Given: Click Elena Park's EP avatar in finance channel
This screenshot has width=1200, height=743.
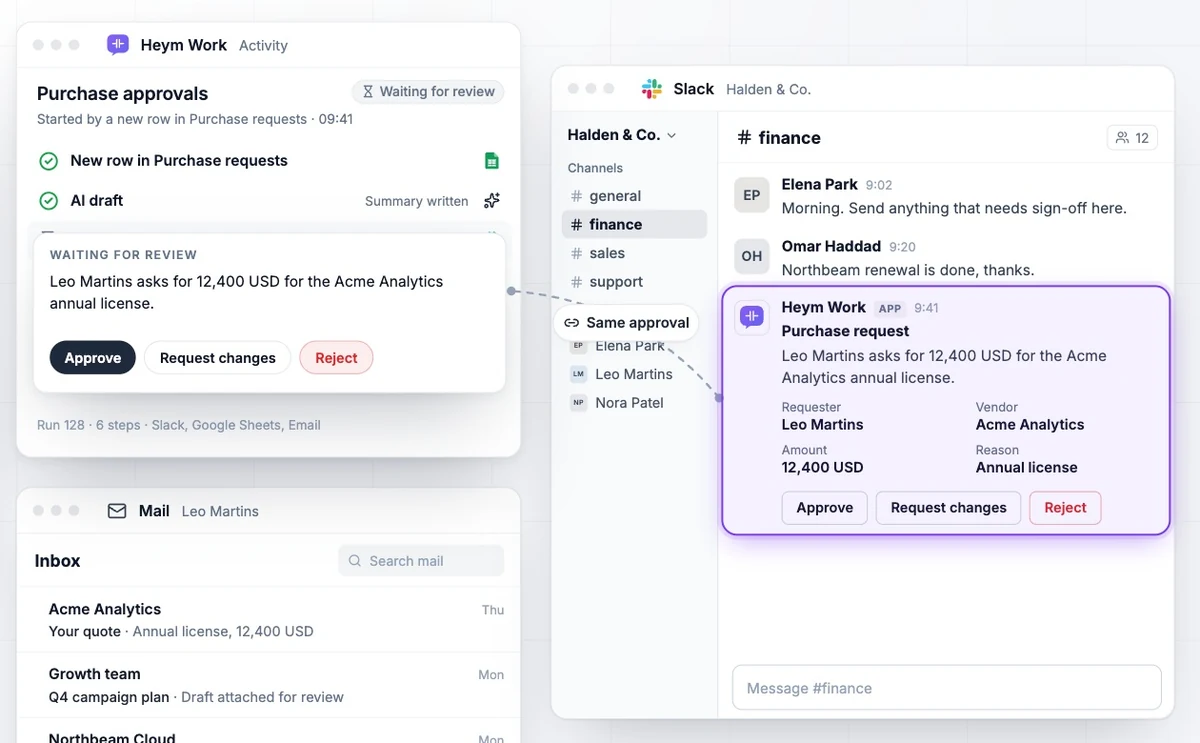Looking at the screenshot, I should click(x=752, y=195).
